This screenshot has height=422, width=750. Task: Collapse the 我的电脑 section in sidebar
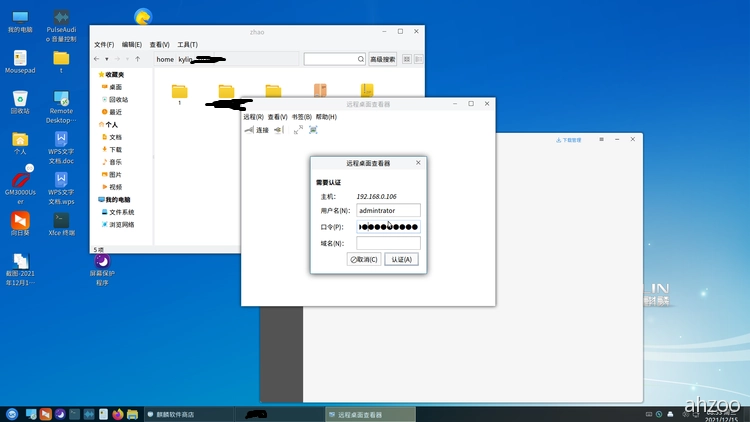pyautogui.click(x=114, y=200)
